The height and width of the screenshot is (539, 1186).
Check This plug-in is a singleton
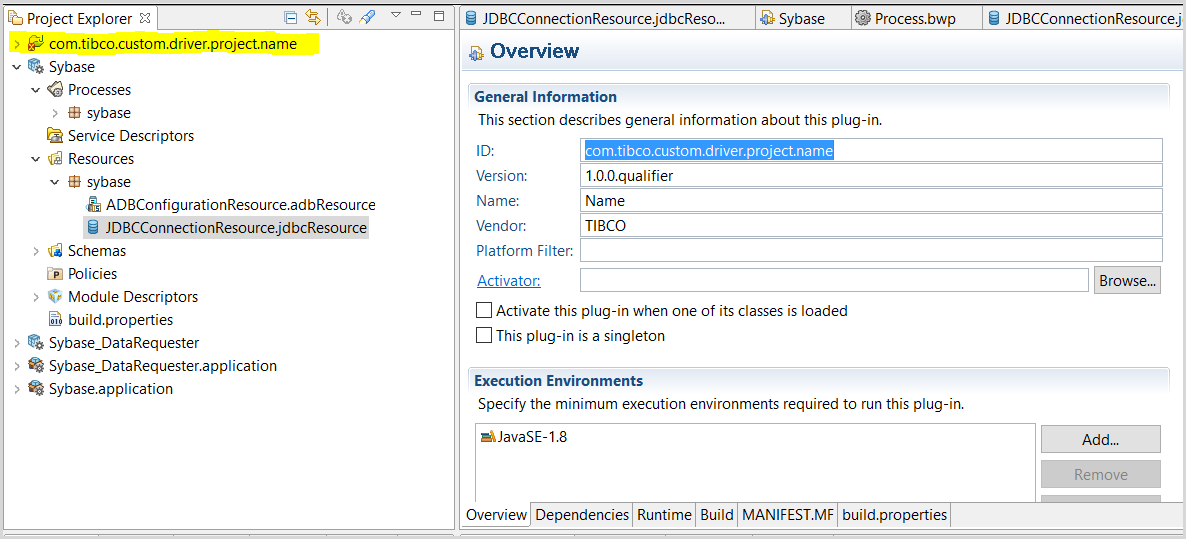point(483,335)
